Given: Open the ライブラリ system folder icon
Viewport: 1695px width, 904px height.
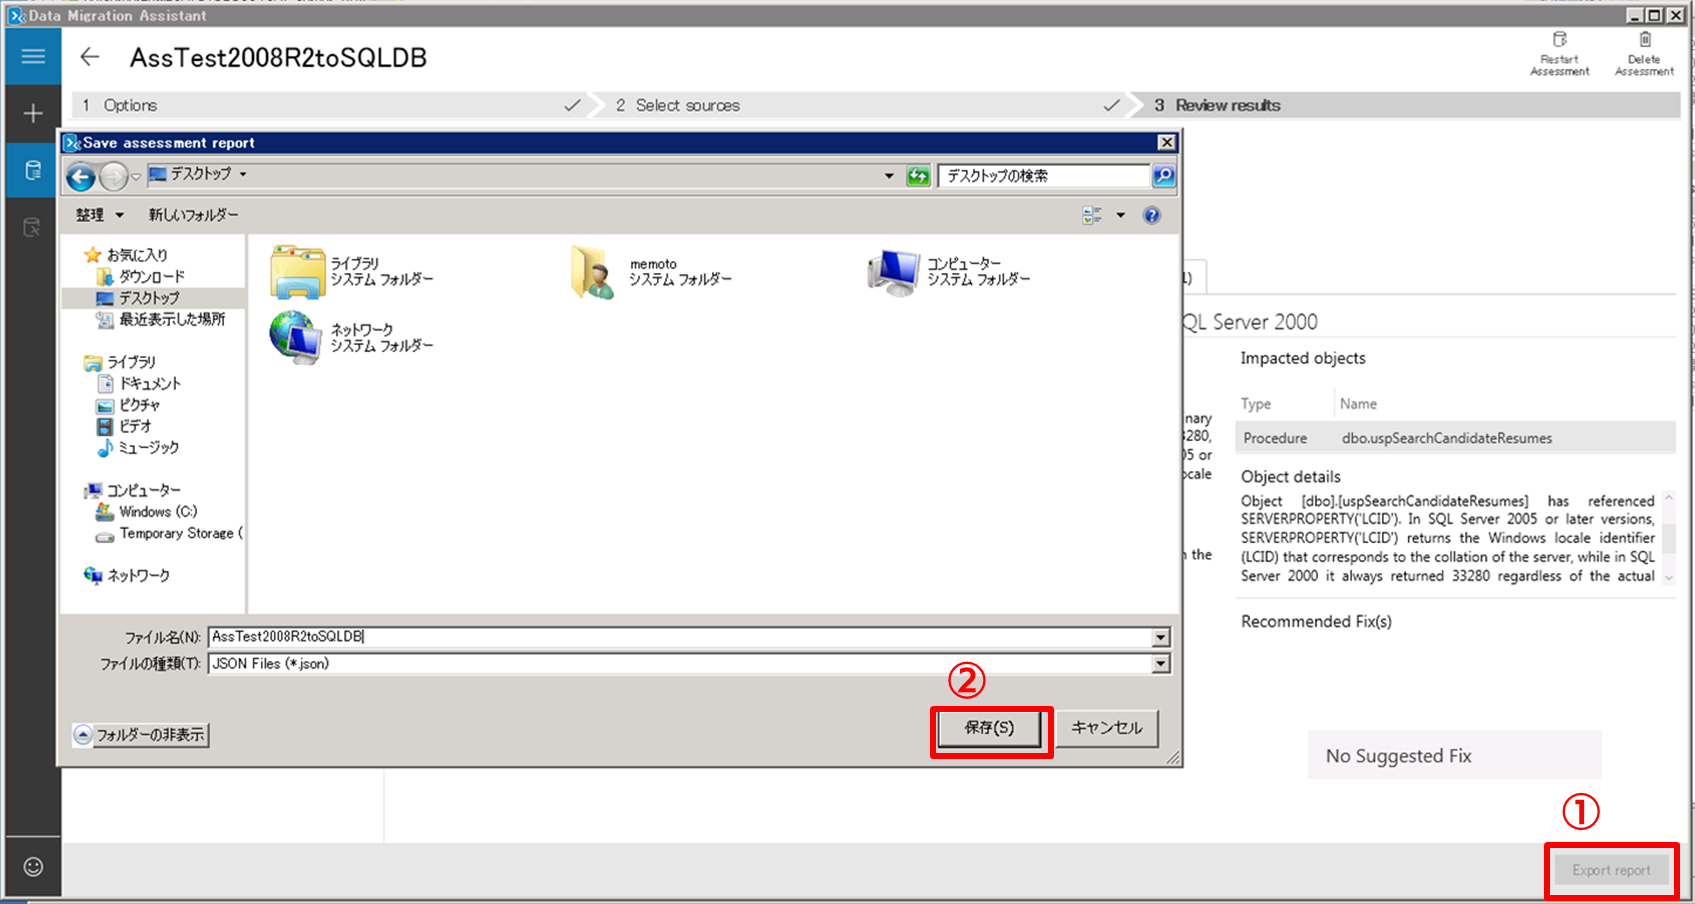Looking at the screenshot, I should tap(298, 272).
